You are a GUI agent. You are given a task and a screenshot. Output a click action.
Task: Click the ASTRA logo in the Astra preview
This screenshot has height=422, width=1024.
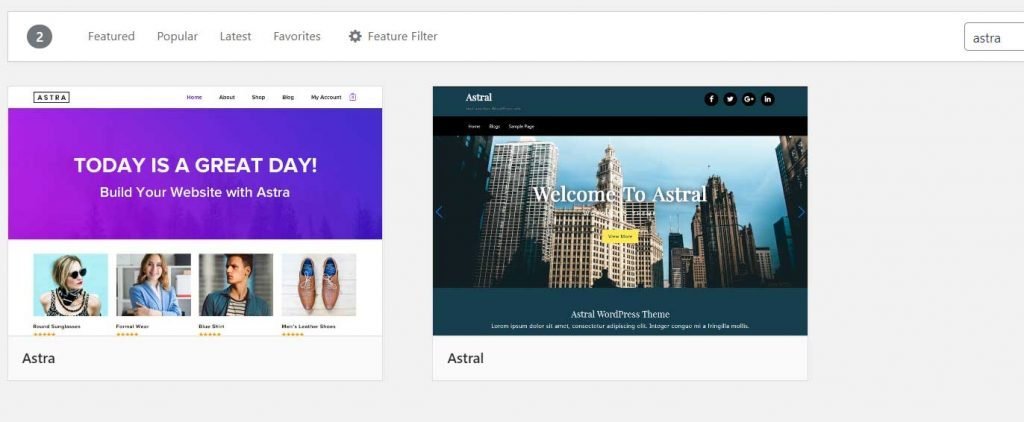pyautogui.click(x=51, y=97)
